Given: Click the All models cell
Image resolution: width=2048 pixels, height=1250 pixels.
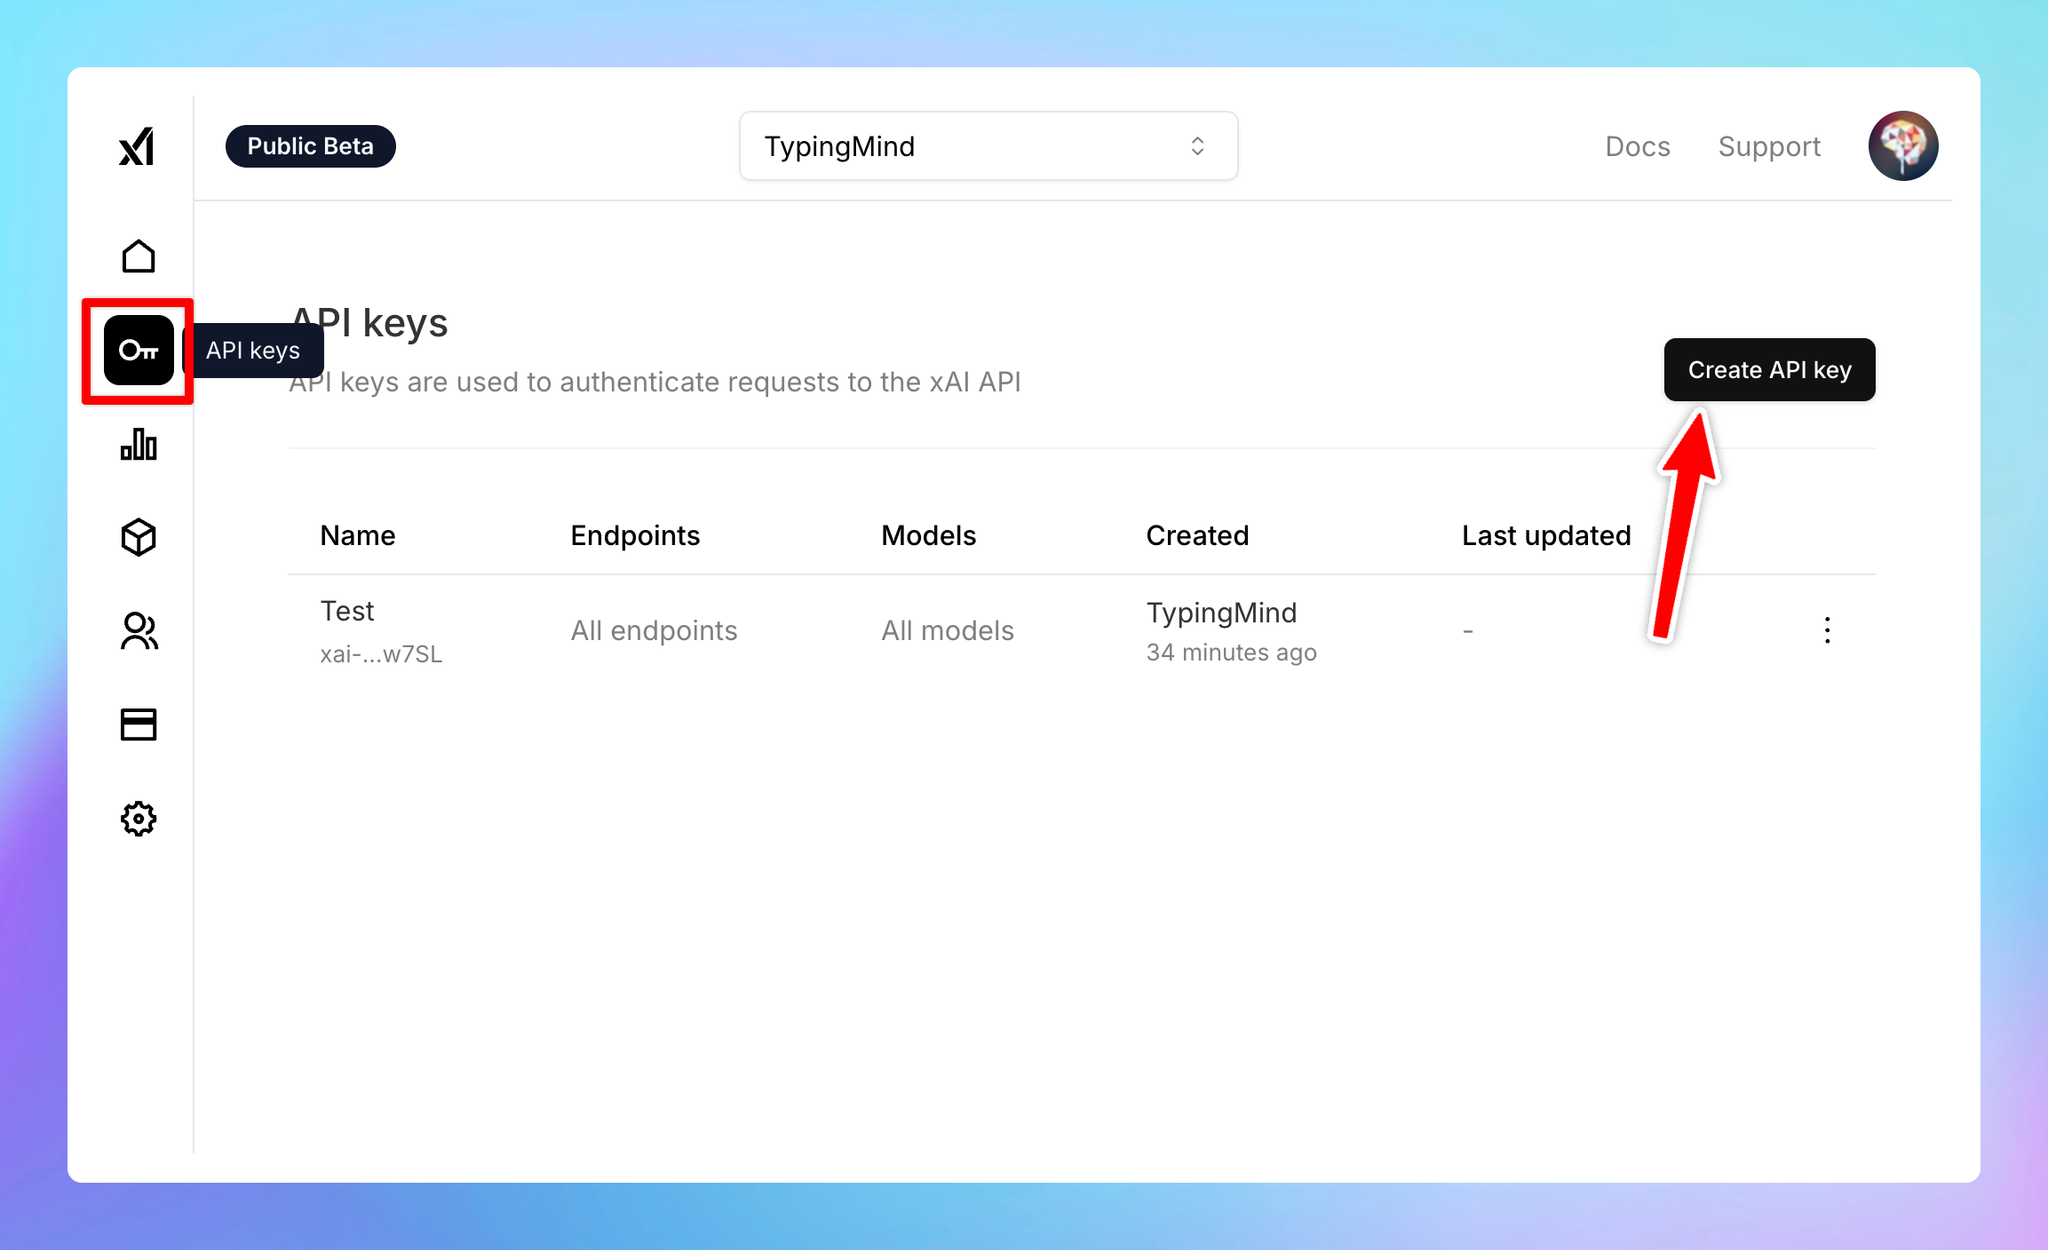Looking at the screenshot, I should pyautogui.click(x=947, y=631).
